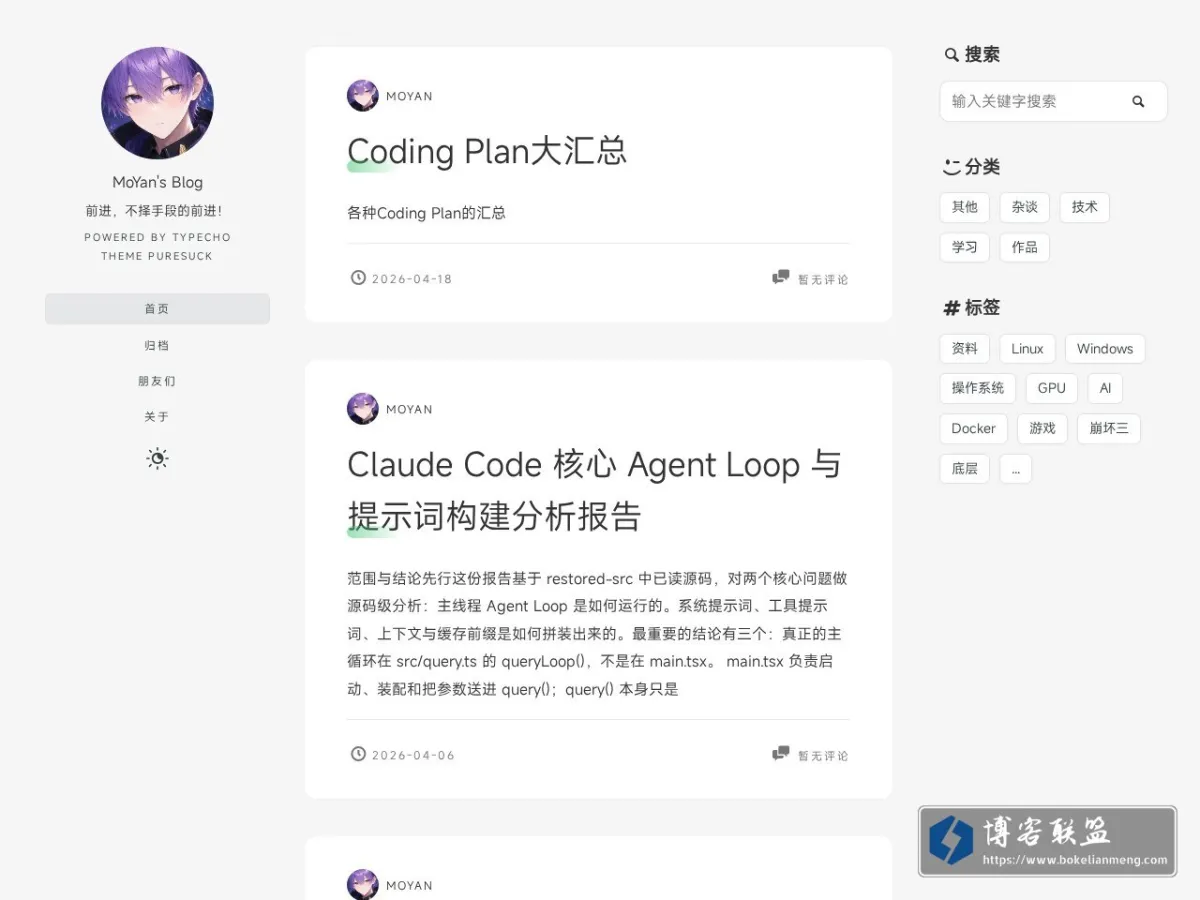Toggle the dark mode sun icon

point(157,459)
